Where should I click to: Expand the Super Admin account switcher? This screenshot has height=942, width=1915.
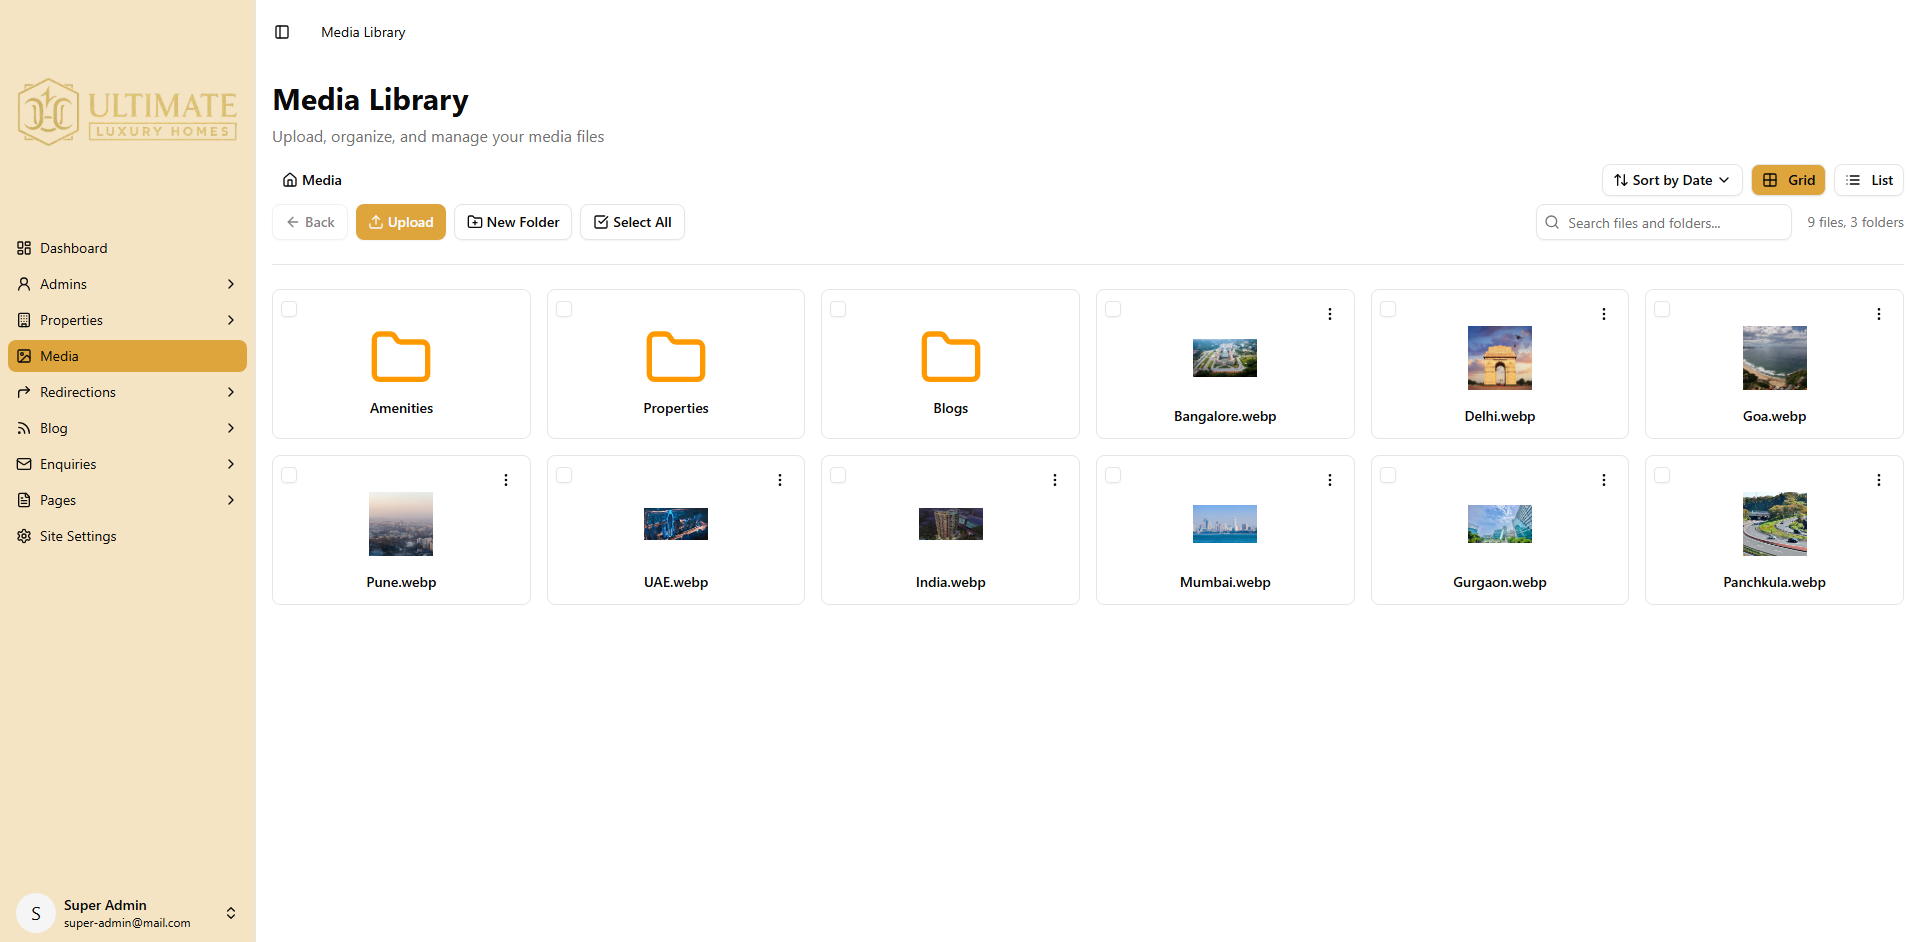pos(231,913)
